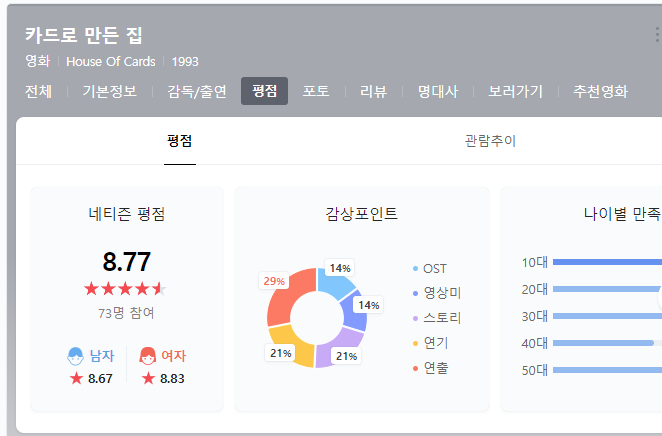Screen dimensions: 662x436
Task: Click the 스토리 legend dot
Action: point(415,319)
